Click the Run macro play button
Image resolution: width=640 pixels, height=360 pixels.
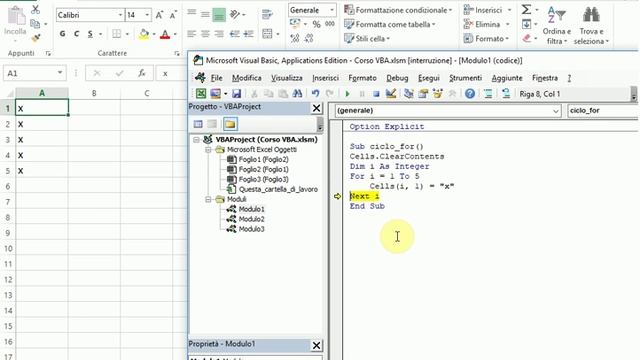(347, 94)
